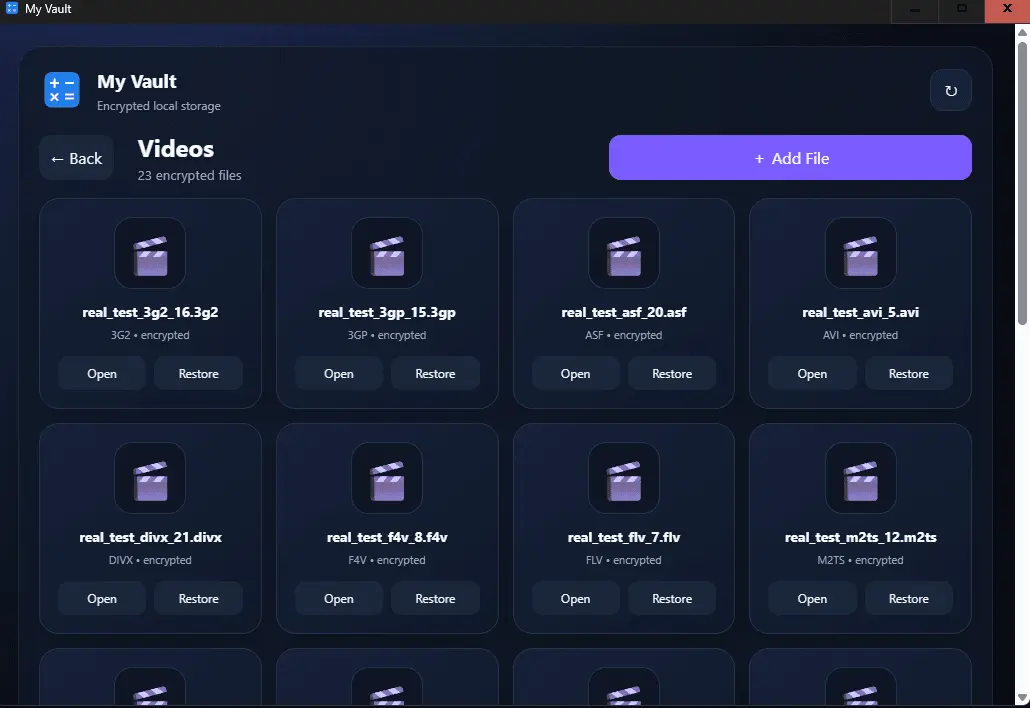
Task: Click the 'F4V • encrypted' label
Action: [x=387, y=560]
